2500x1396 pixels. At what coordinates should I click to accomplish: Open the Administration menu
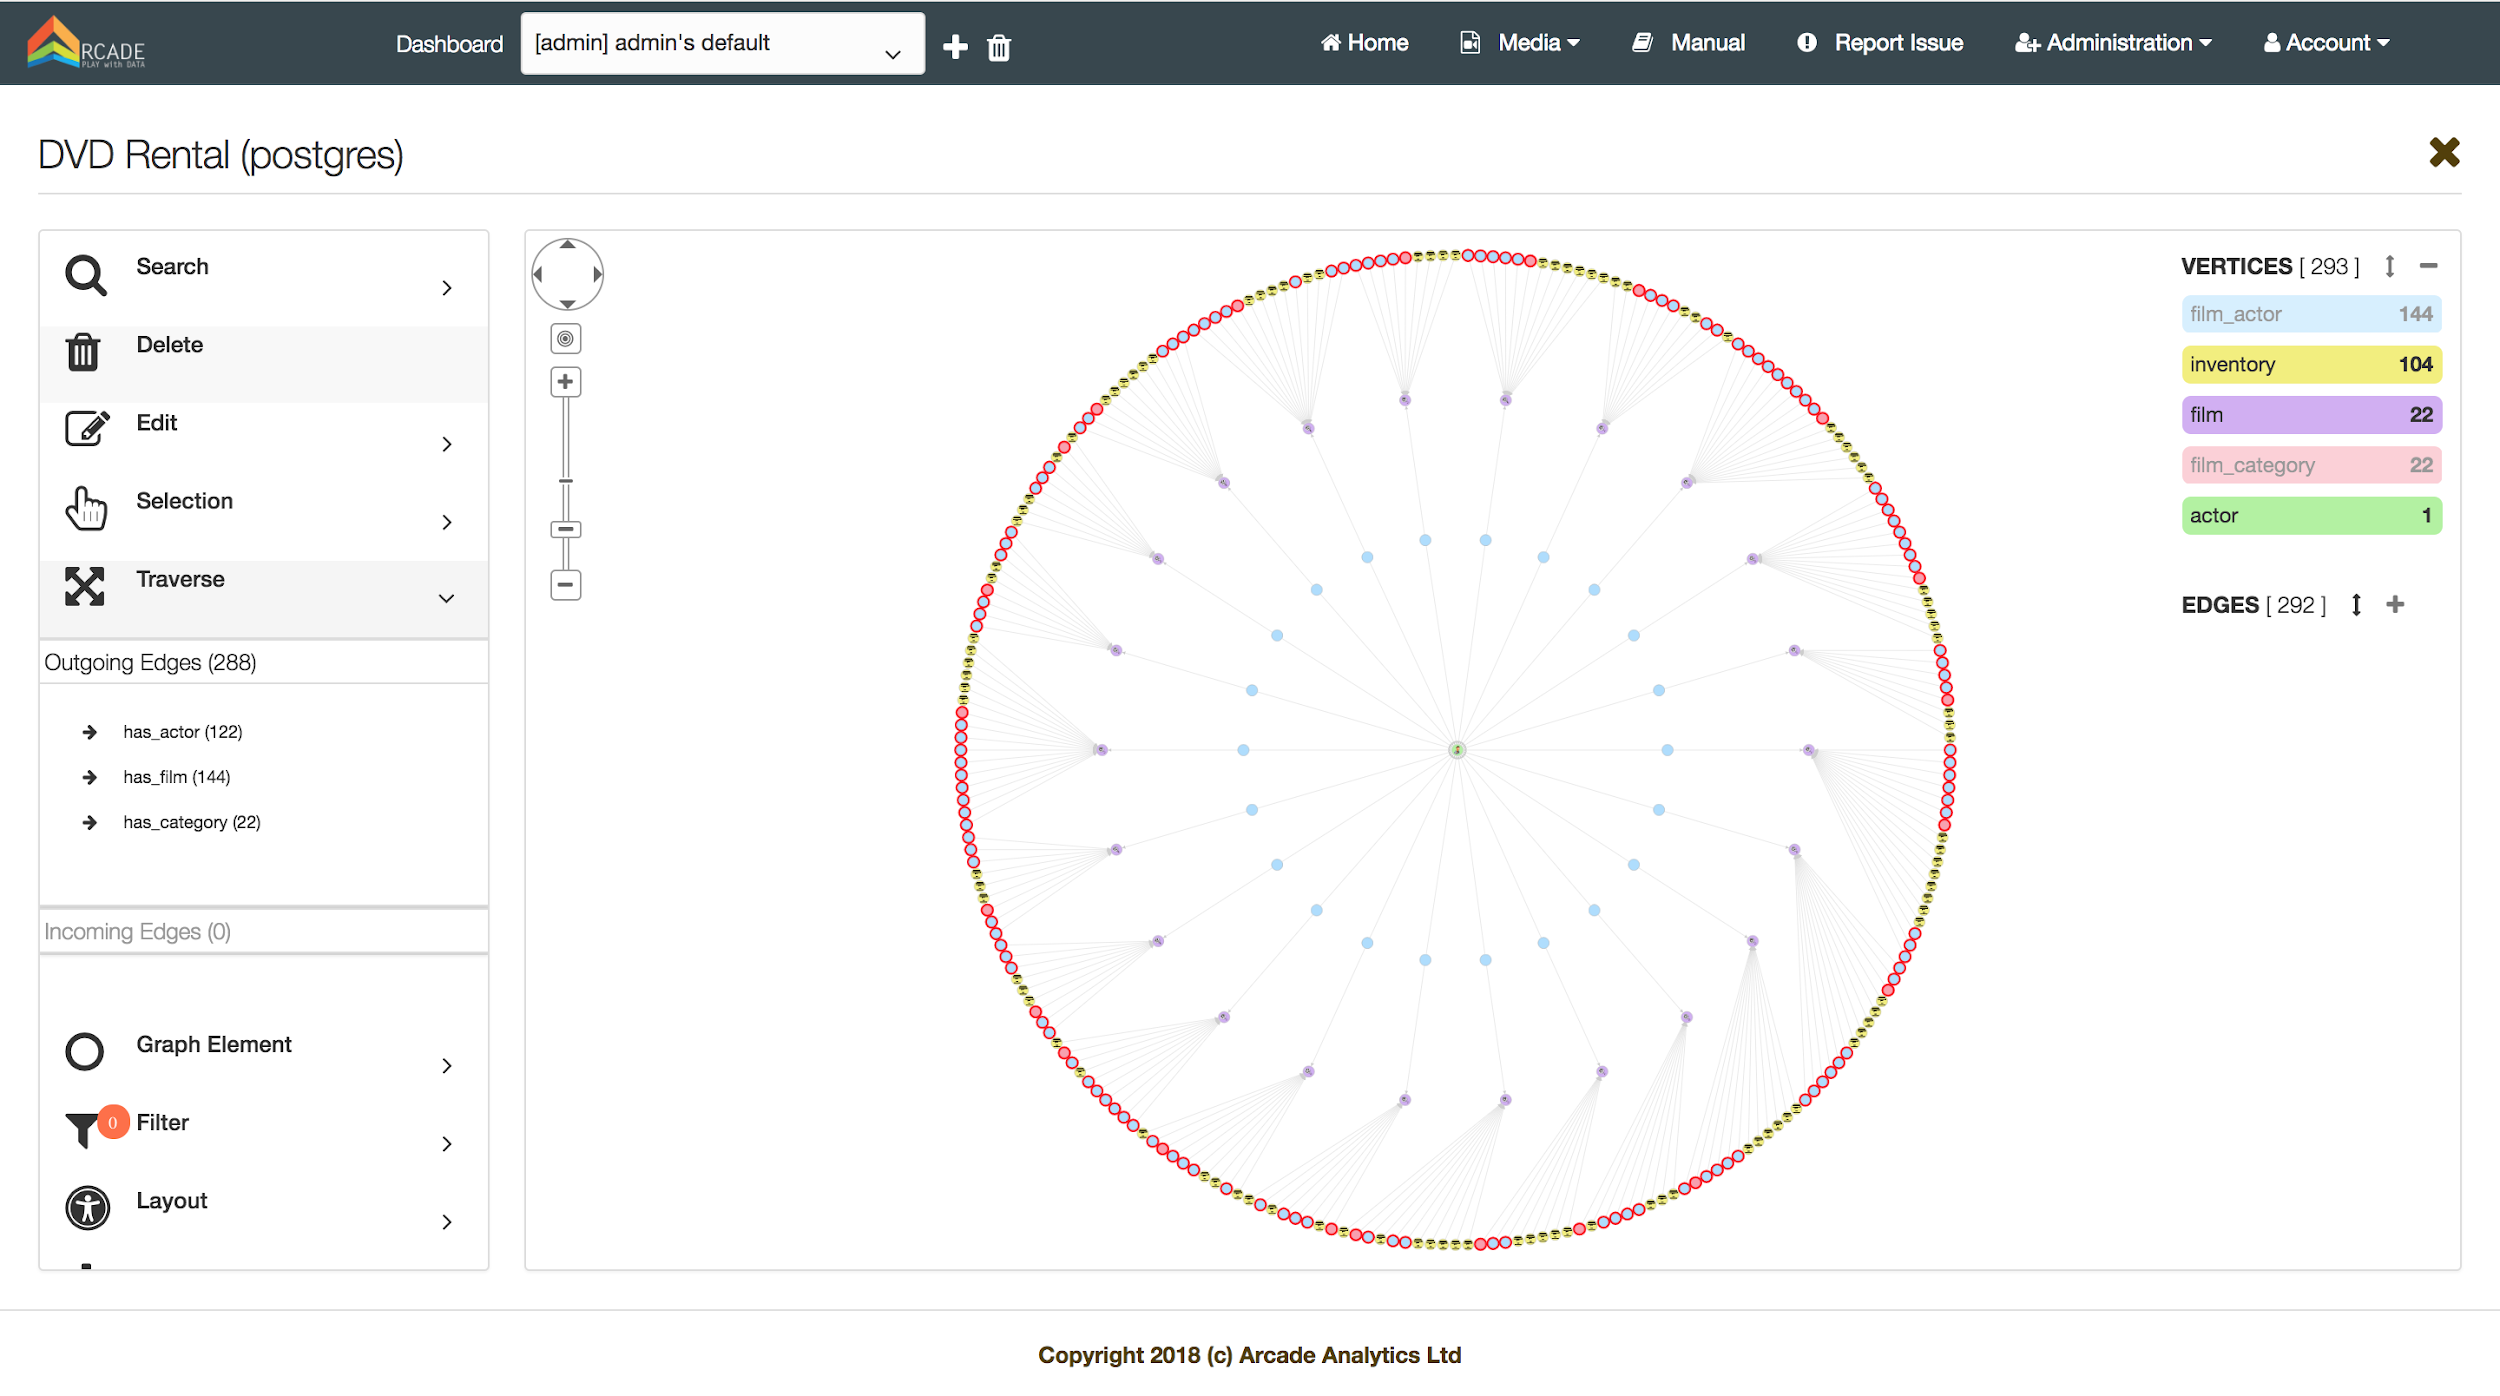point(2113,43)
